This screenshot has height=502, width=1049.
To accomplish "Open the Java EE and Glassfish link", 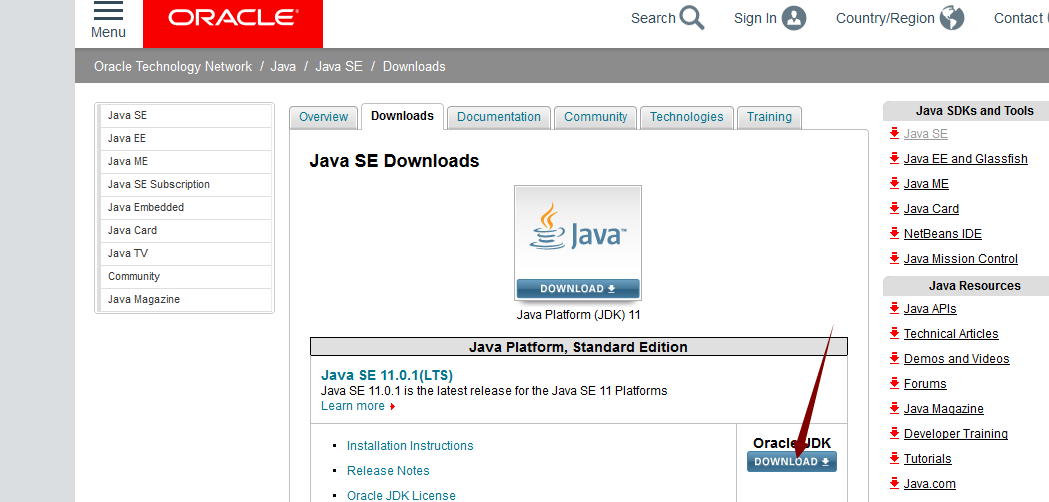I will 965,159.
